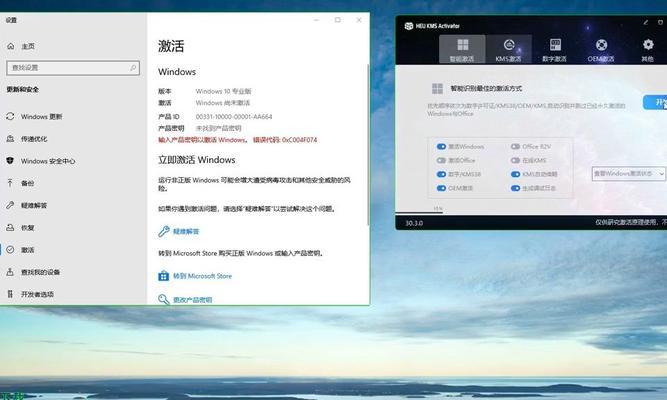Switch to the KMS激活 tab
Screen dimensions: 667x400
coord(508,50)
